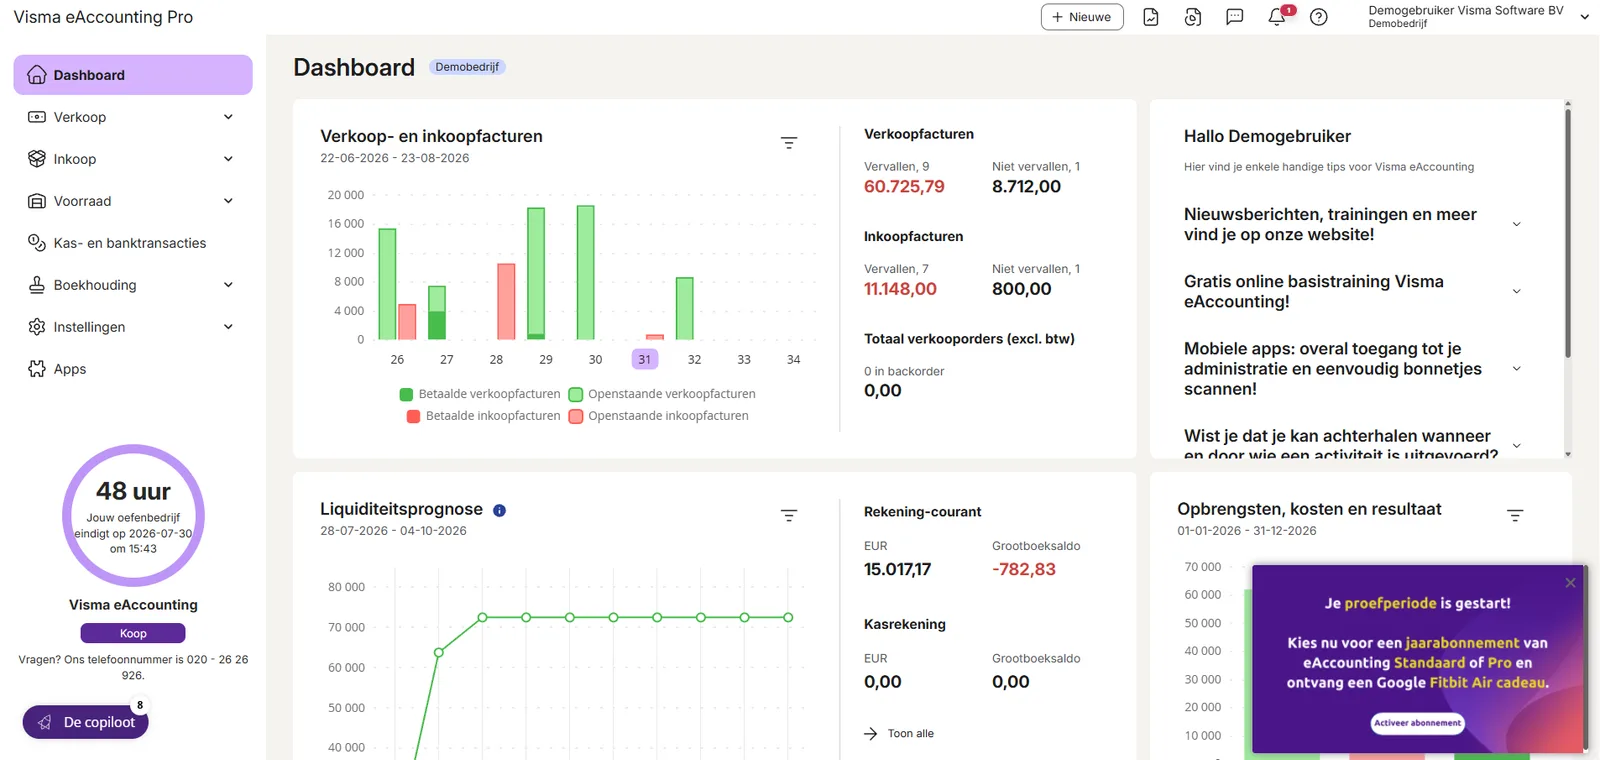The image size is (1600, 760).
Task: Click the week 30 open sales invoices bar
Action: 586,272
